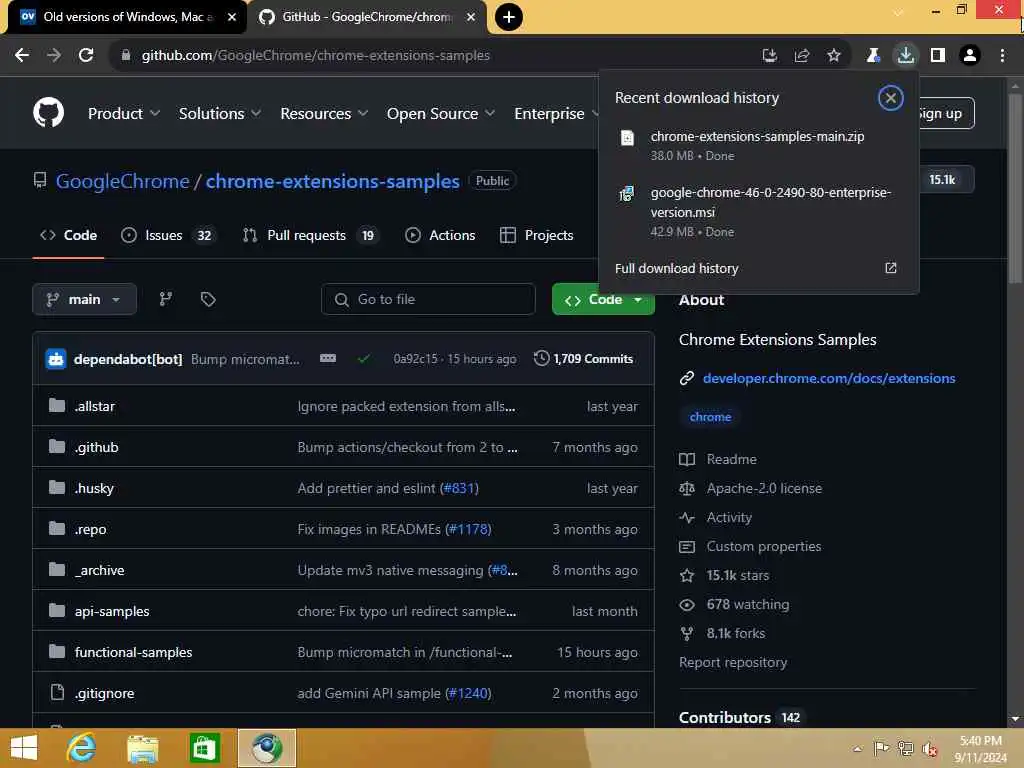Open Full download history link
This screenshot has height=768, width=1024.
pyautogui.click(x=677, y=268)
